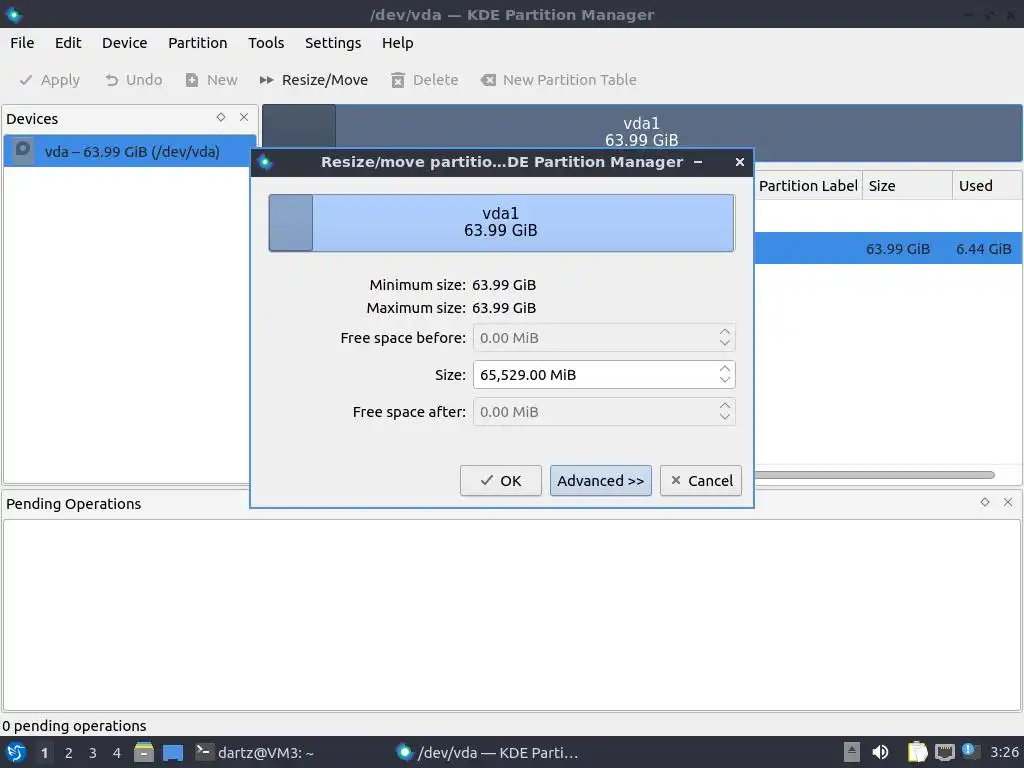Click the 0 pending operations status text
The width and height of the screenshot is (1024, 768).
(x=74, y=726)
